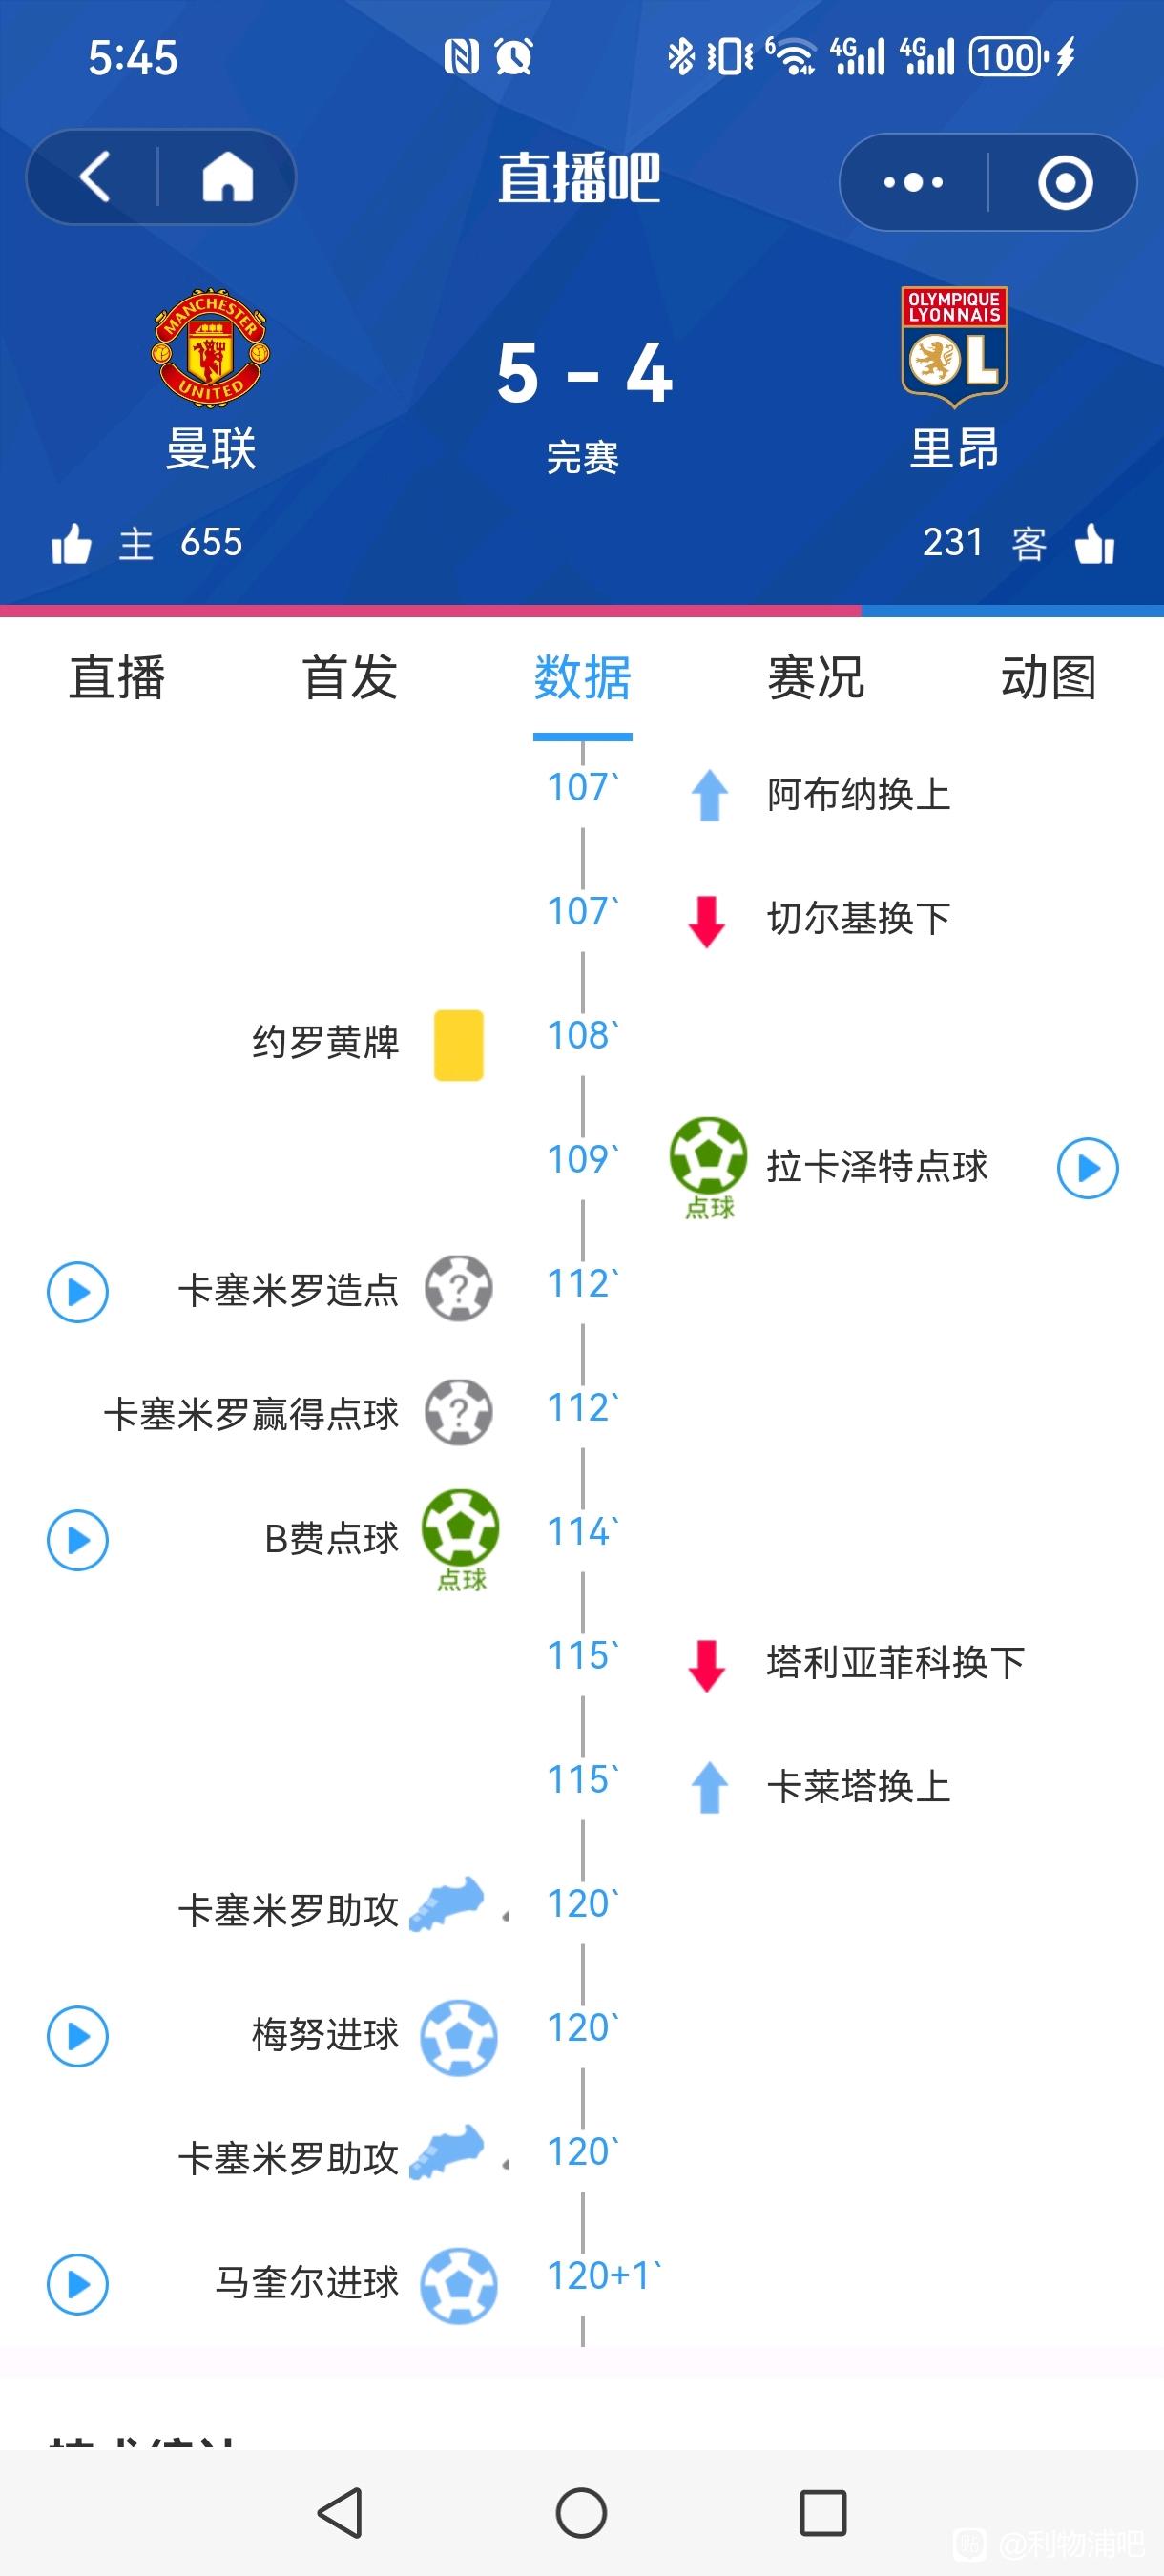Viewport: 1164px width, 2576px height.
Task: Tap the back arrow icon
Action: click(94, 178)
